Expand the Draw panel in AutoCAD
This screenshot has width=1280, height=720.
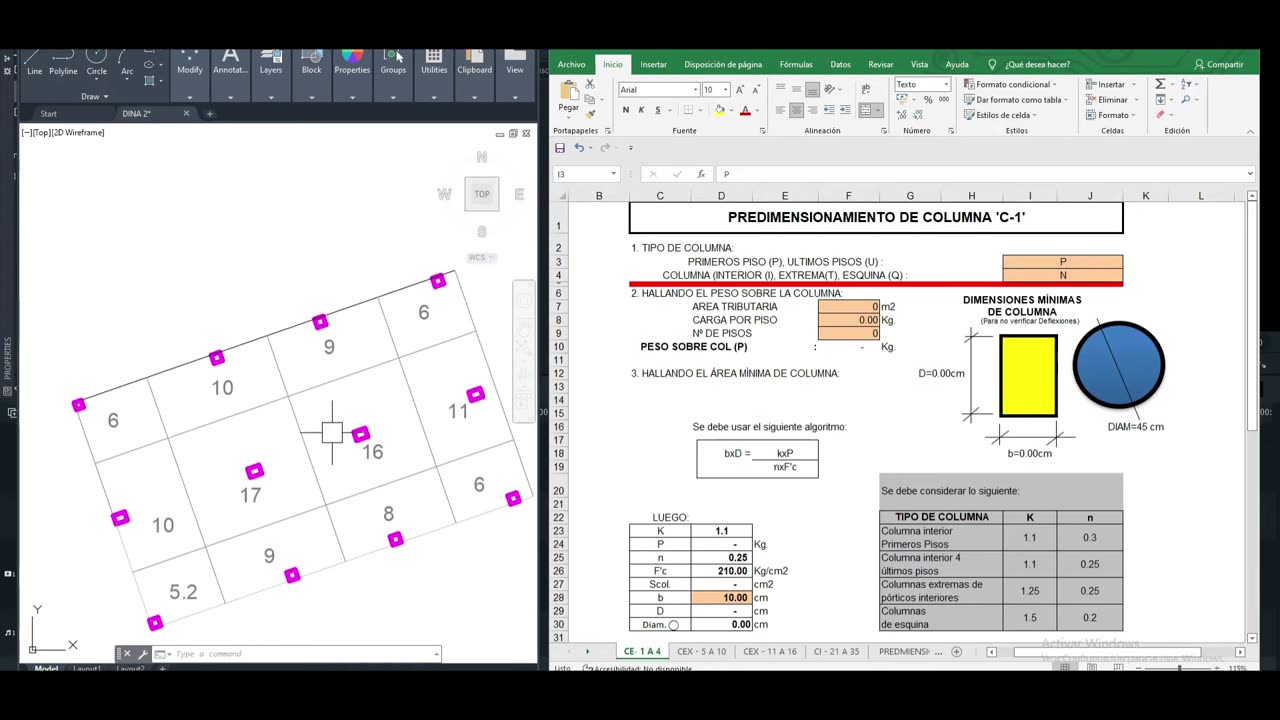[93, 97]
